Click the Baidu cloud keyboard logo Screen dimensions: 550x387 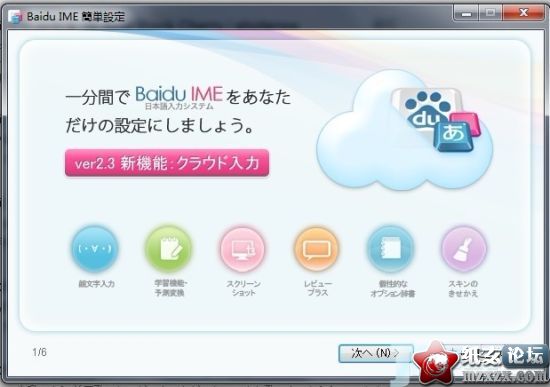(404, 130)
